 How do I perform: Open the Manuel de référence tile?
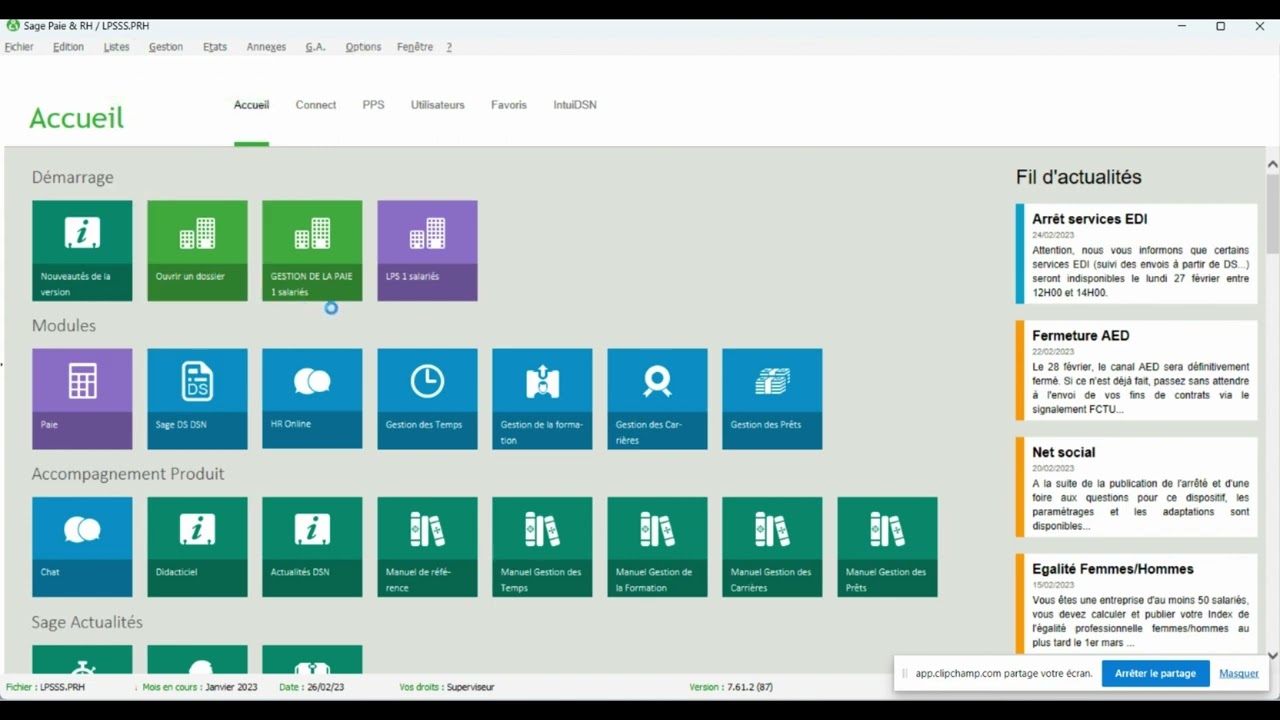click(427, 547)
